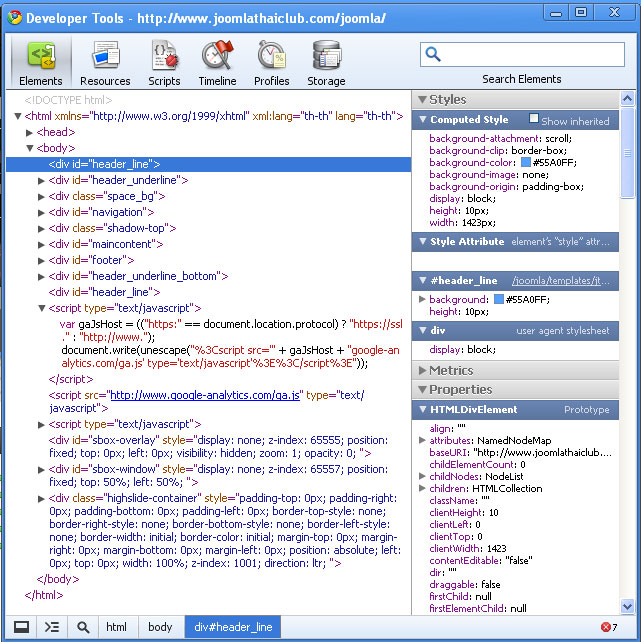This screenshot has width=641, height=642.
Task: Collapse the #header_line rule section
Action: pyautogui.click(x=423, y=280)
